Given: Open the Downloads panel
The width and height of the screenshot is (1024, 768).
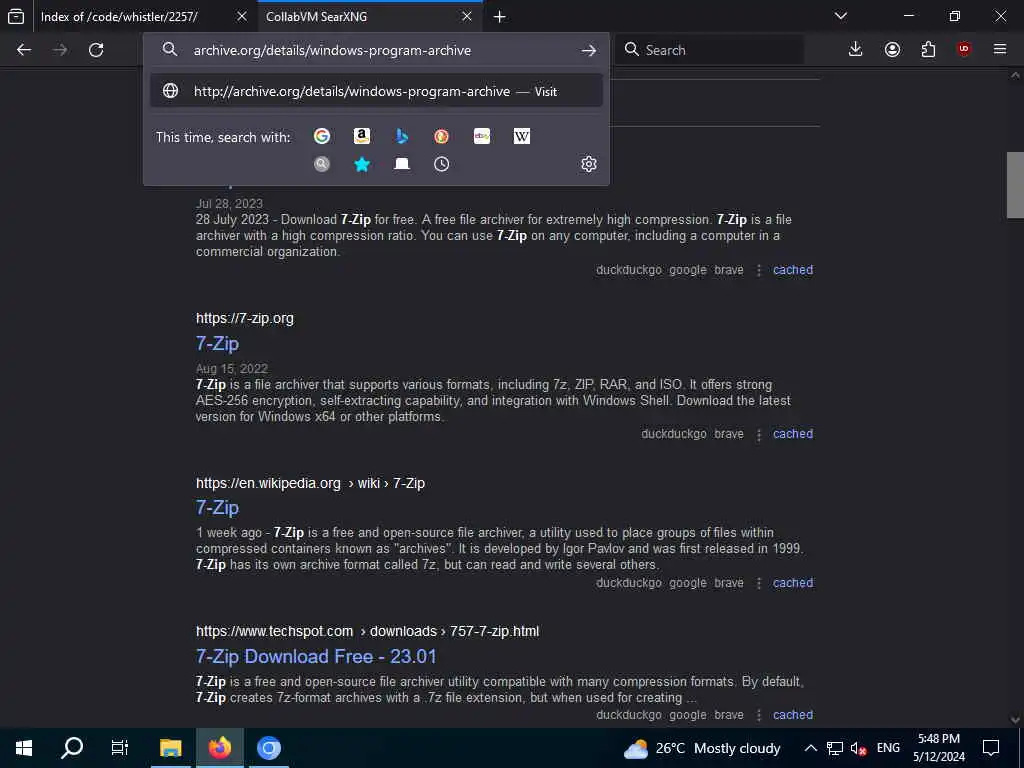Looking at the screenshot, I should (856, 50).
